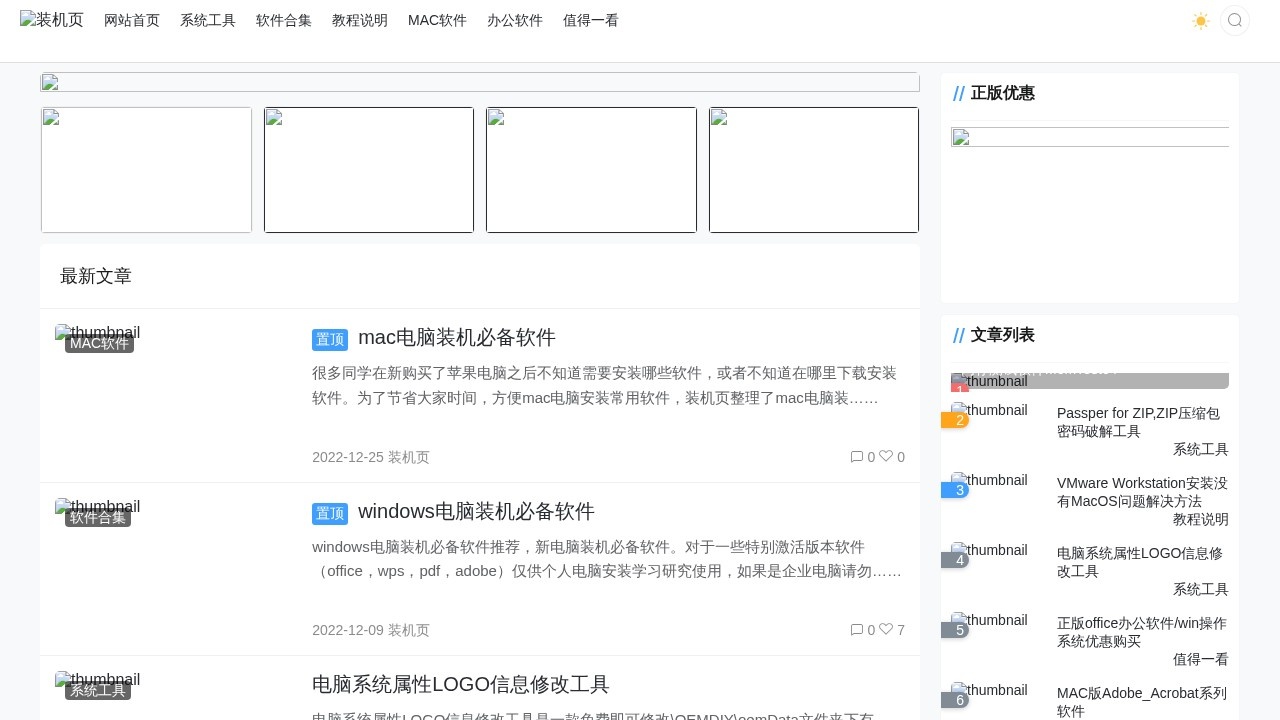Toggle the sun light/dark theme switch
Viewport: 1280px width, 720px height.
click(x=1200, y=21)
